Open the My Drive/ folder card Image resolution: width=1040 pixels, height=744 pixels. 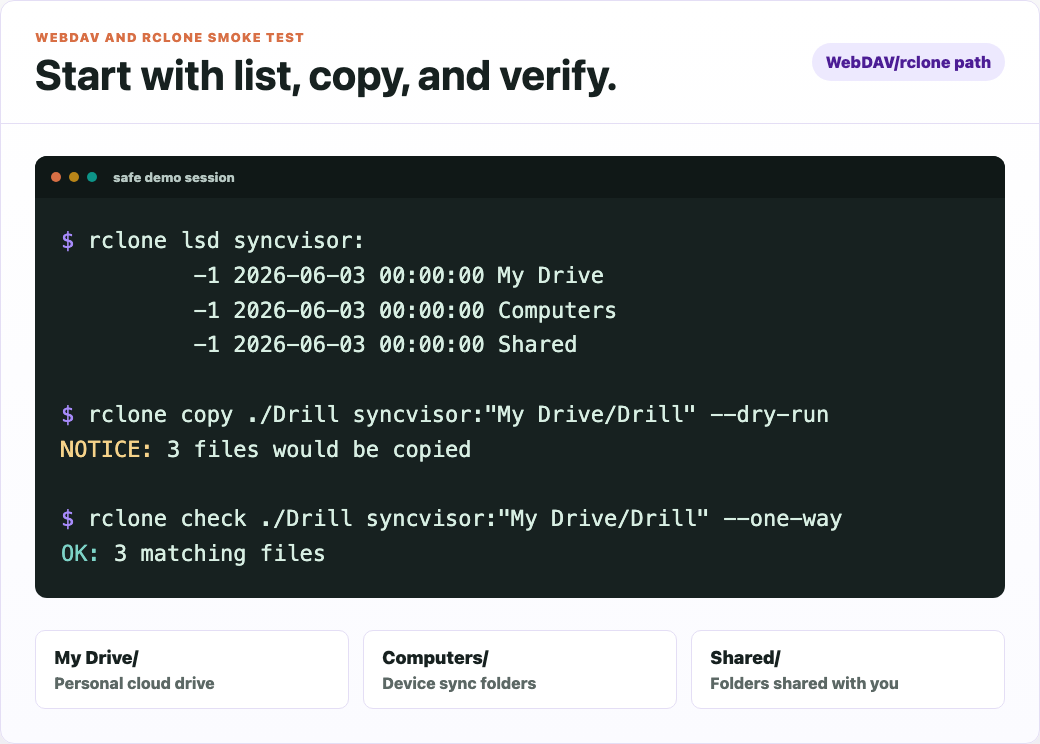point(192,670)
